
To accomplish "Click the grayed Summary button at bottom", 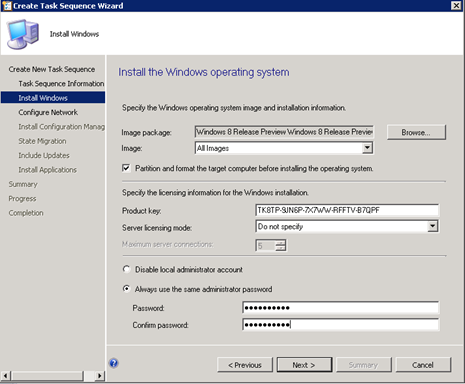I will [x=364, y=365].
